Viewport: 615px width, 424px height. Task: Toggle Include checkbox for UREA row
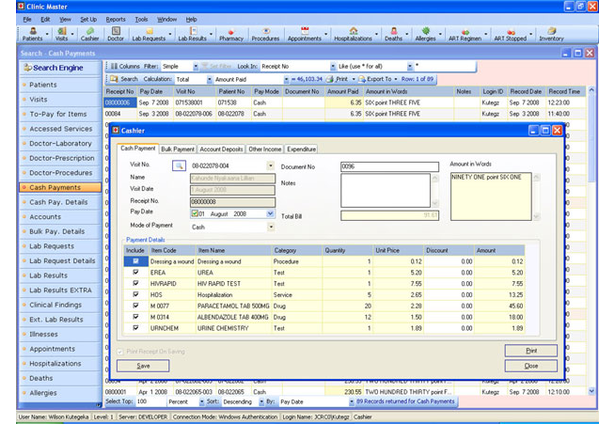[136, 272]
